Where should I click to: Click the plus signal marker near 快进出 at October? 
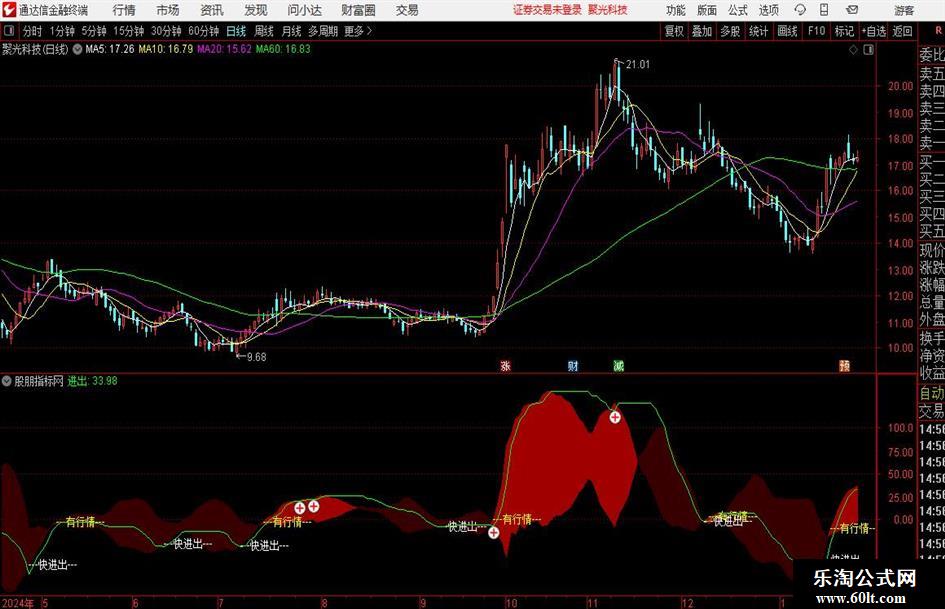pos(494,532)
